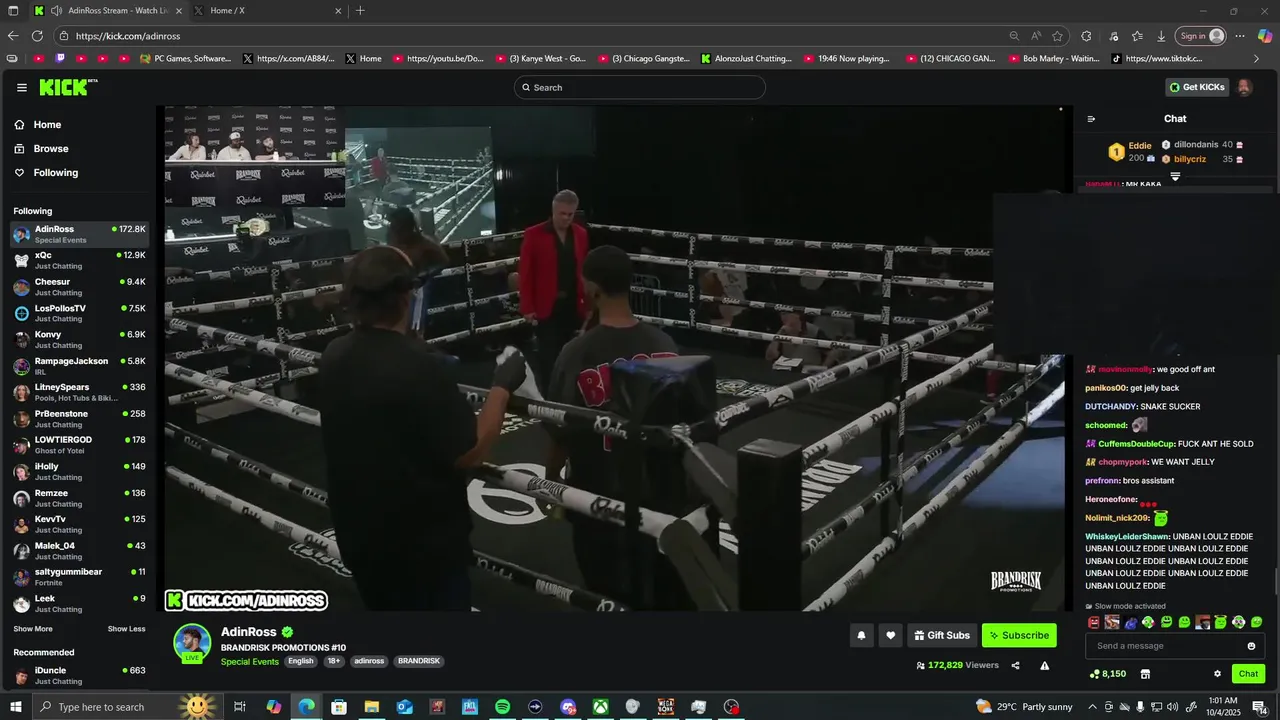
Task: Click the green Subscribe button
Action: click(1019, 635)
